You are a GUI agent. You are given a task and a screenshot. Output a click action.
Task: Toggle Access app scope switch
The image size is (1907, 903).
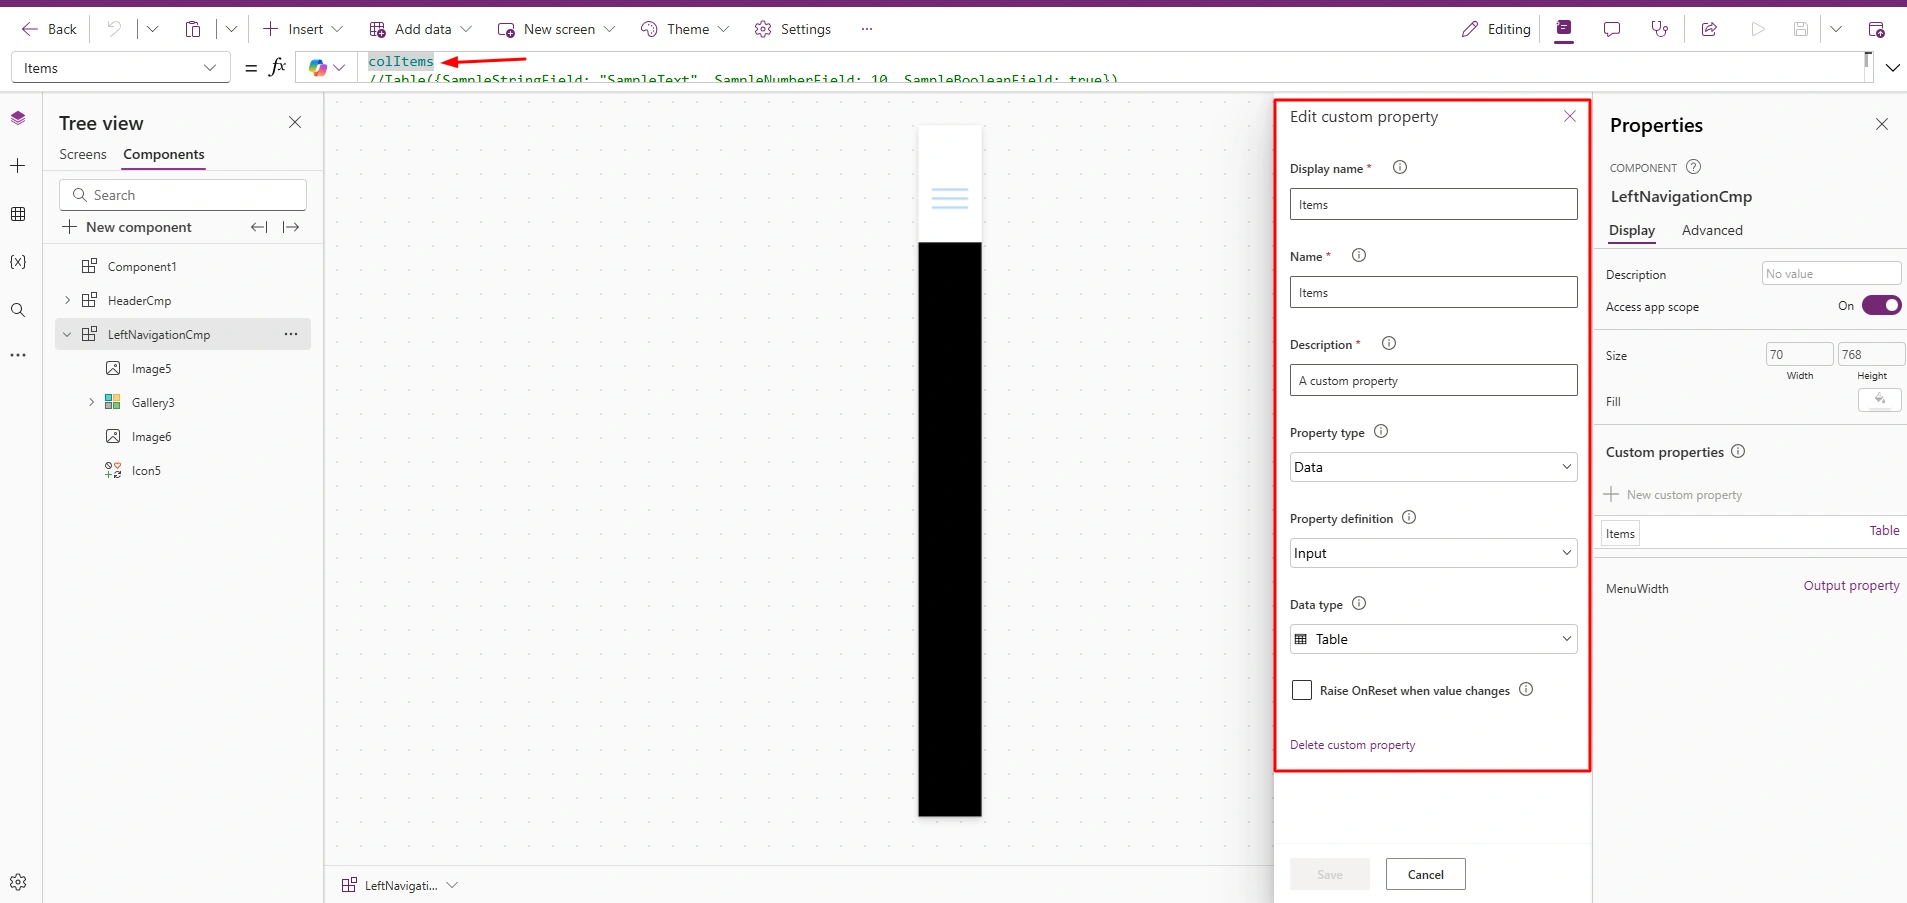pyautogui.click(x=1882, y=306)
